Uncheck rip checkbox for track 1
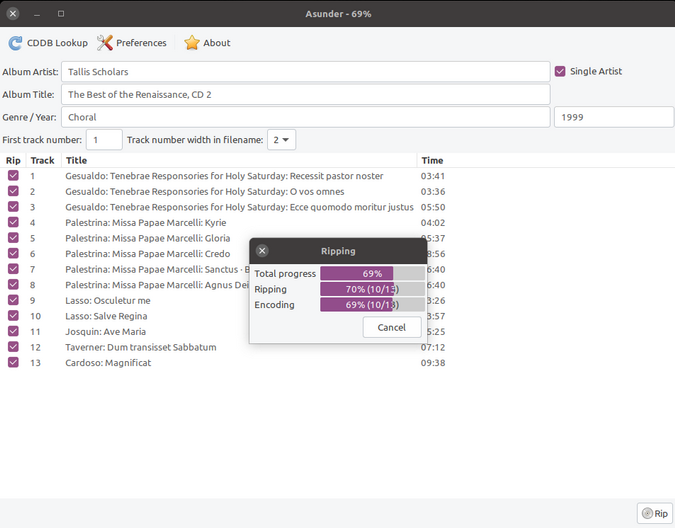This screenshot has width=675, height=528. pos(13,176)
